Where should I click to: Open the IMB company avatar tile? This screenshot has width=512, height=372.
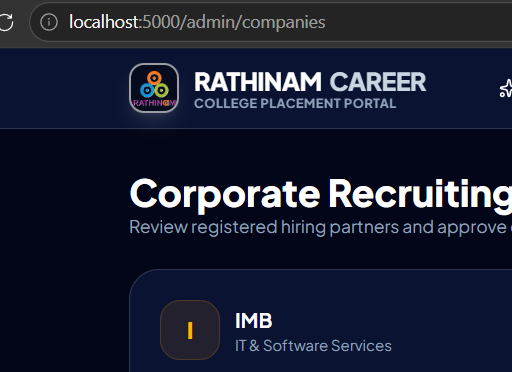[x=190, y=330]
